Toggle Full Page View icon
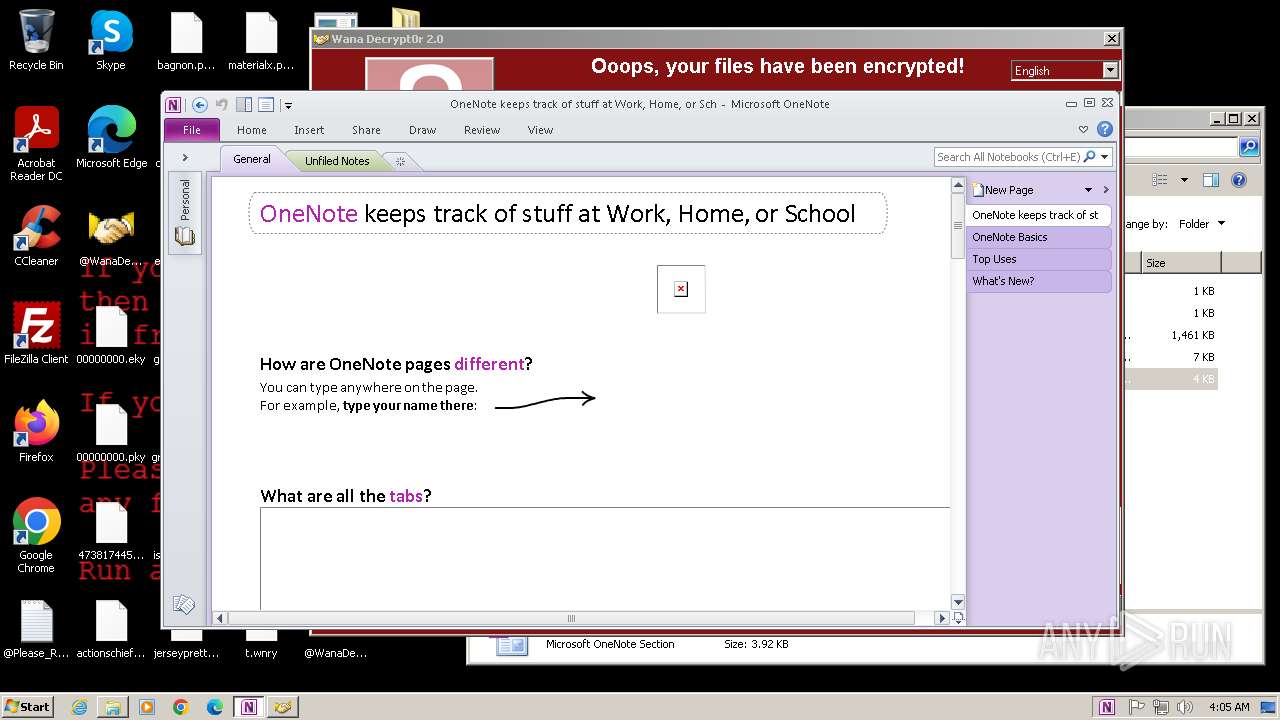The image size is (1280, 720). (266, 104)
